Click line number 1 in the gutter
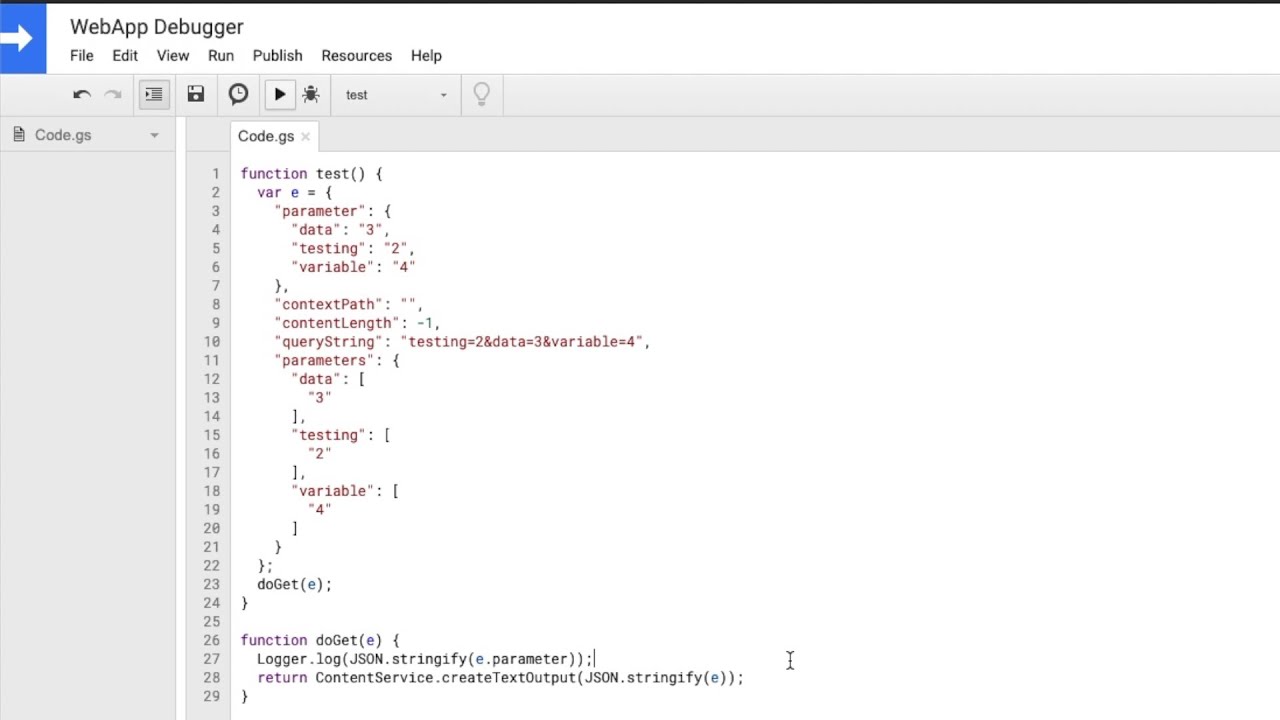This screenshot has height=720, width=1280. tap(215, 174)
